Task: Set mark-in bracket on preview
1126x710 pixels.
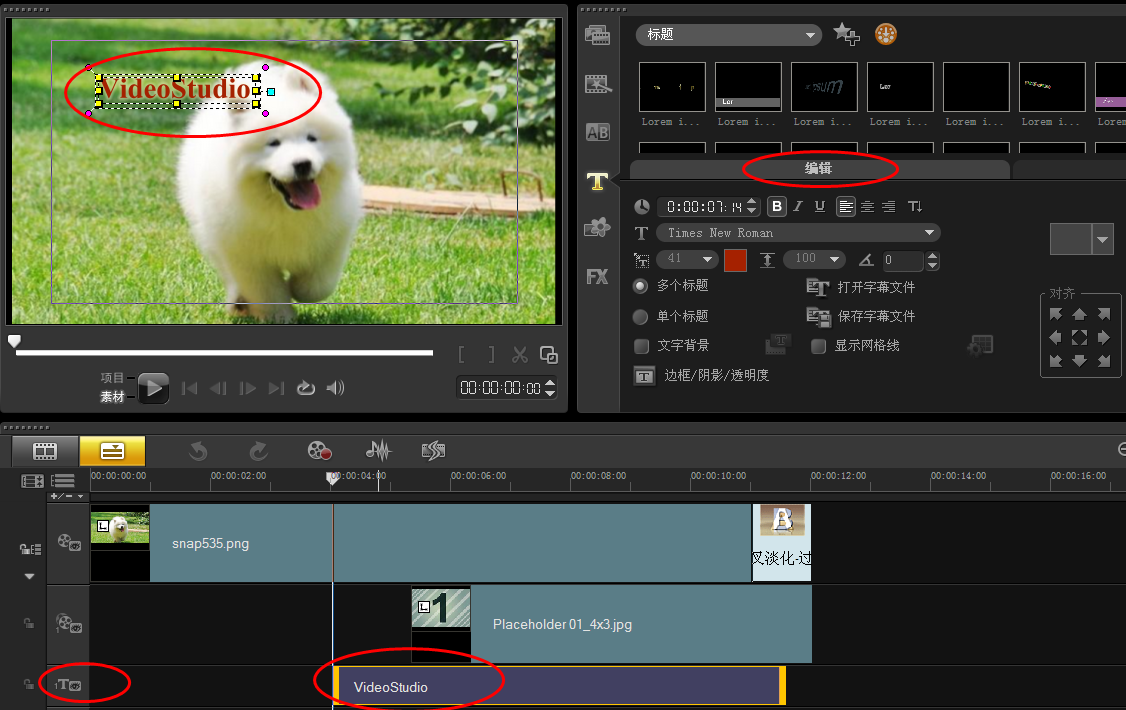Action: (x=462, y=355)
